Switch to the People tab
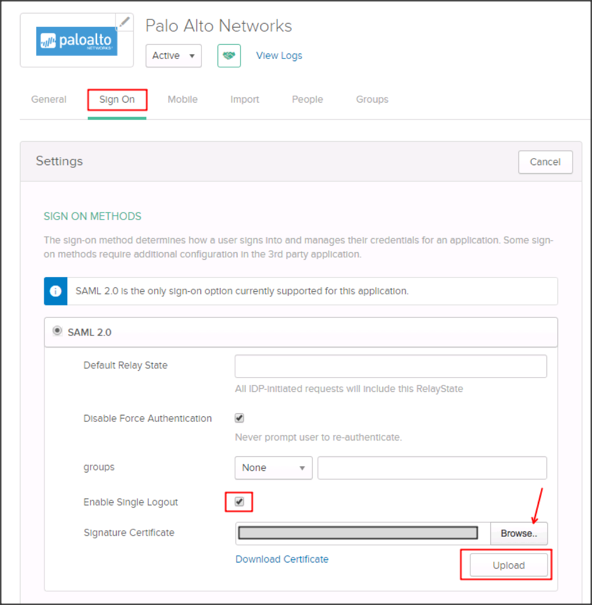Viewport: 592px width, 605px height. point(307,100)
